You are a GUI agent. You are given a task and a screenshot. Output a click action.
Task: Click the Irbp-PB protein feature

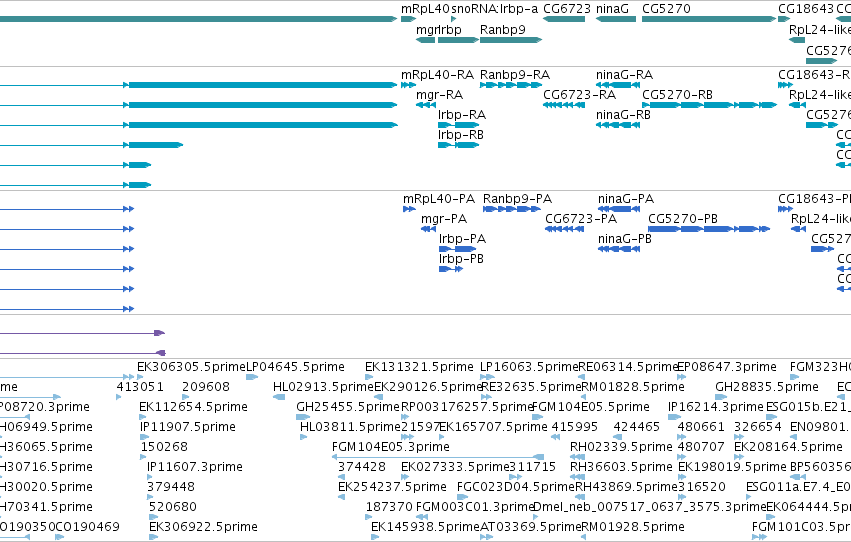(450, 269)
